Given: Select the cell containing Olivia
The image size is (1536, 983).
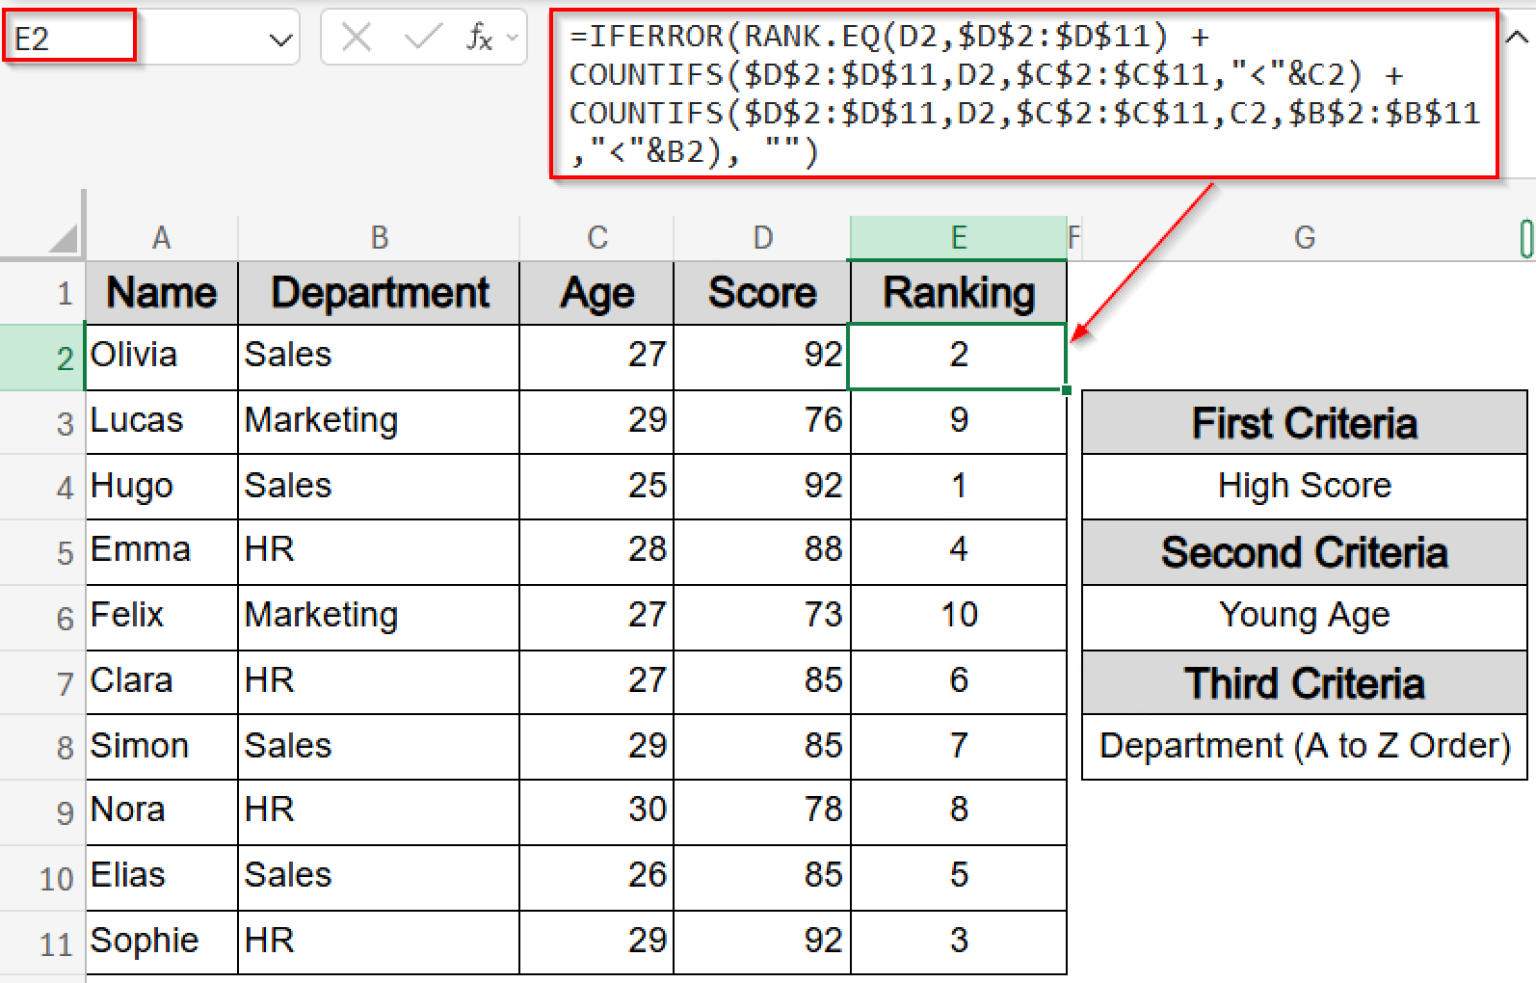Looking at the screenshot, I should tap(160, 357).
